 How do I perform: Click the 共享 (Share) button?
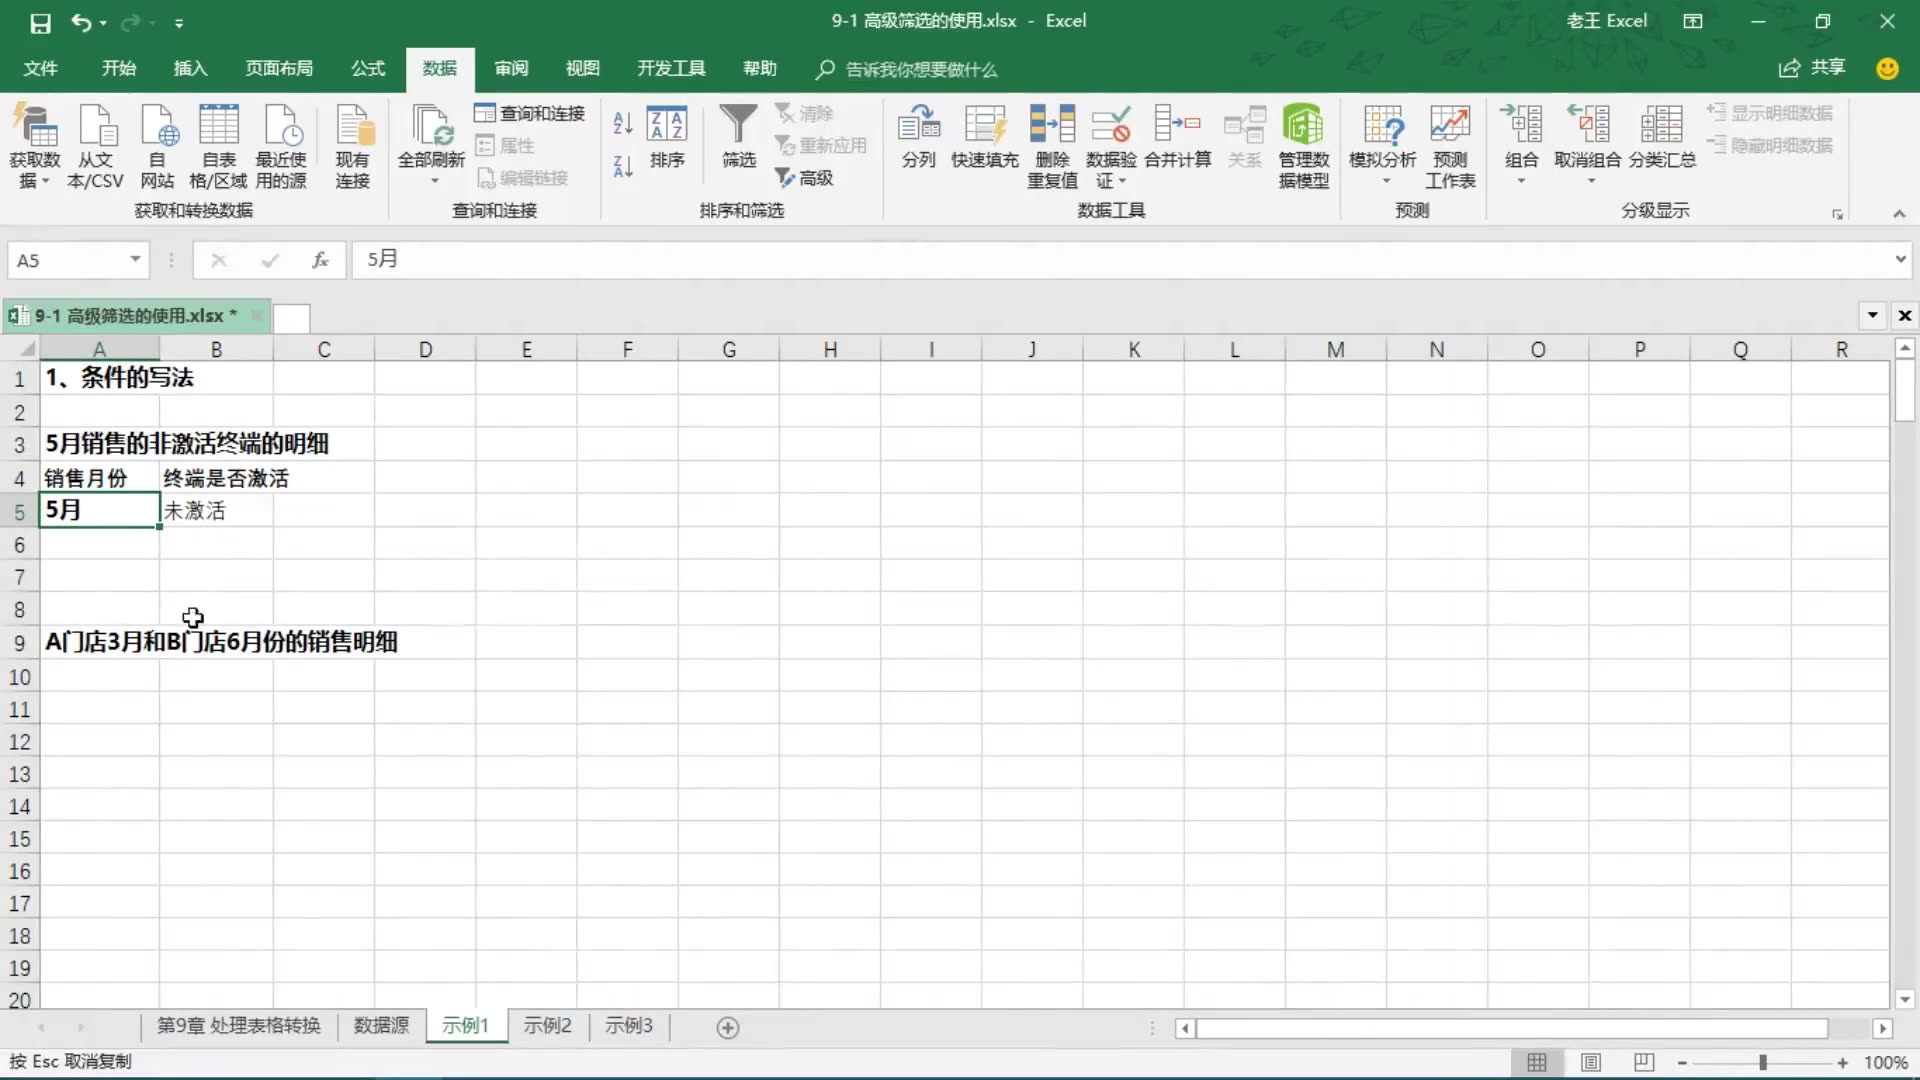click(1812, 68)
